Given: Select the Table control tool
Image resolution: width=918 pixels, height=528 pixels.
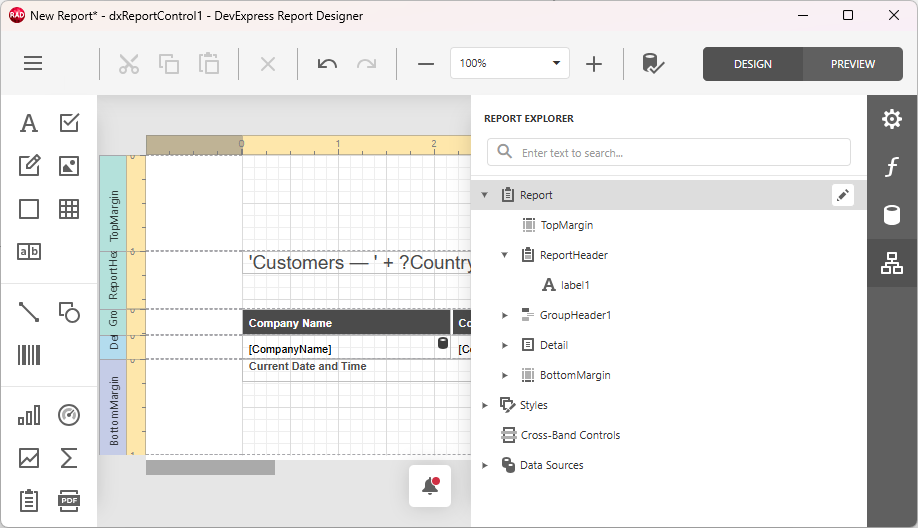Looking at the screenshot, I should click(69, 209).
